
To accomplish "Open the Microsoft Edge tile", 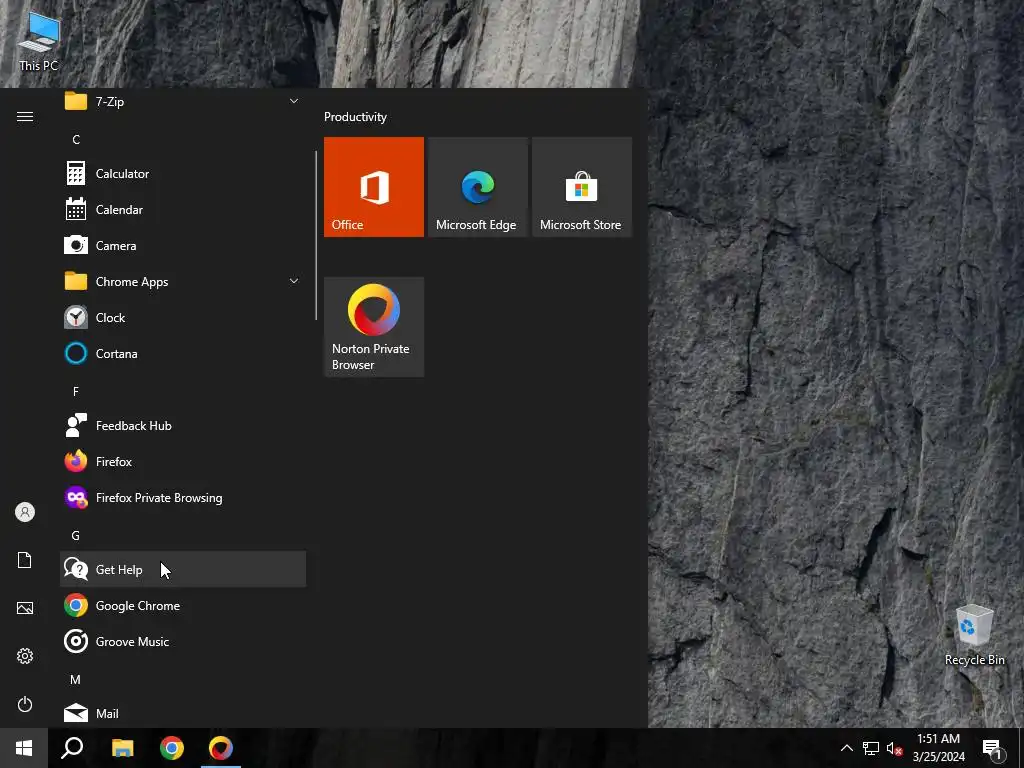I will pyautogui.click(x=477, y=187).
